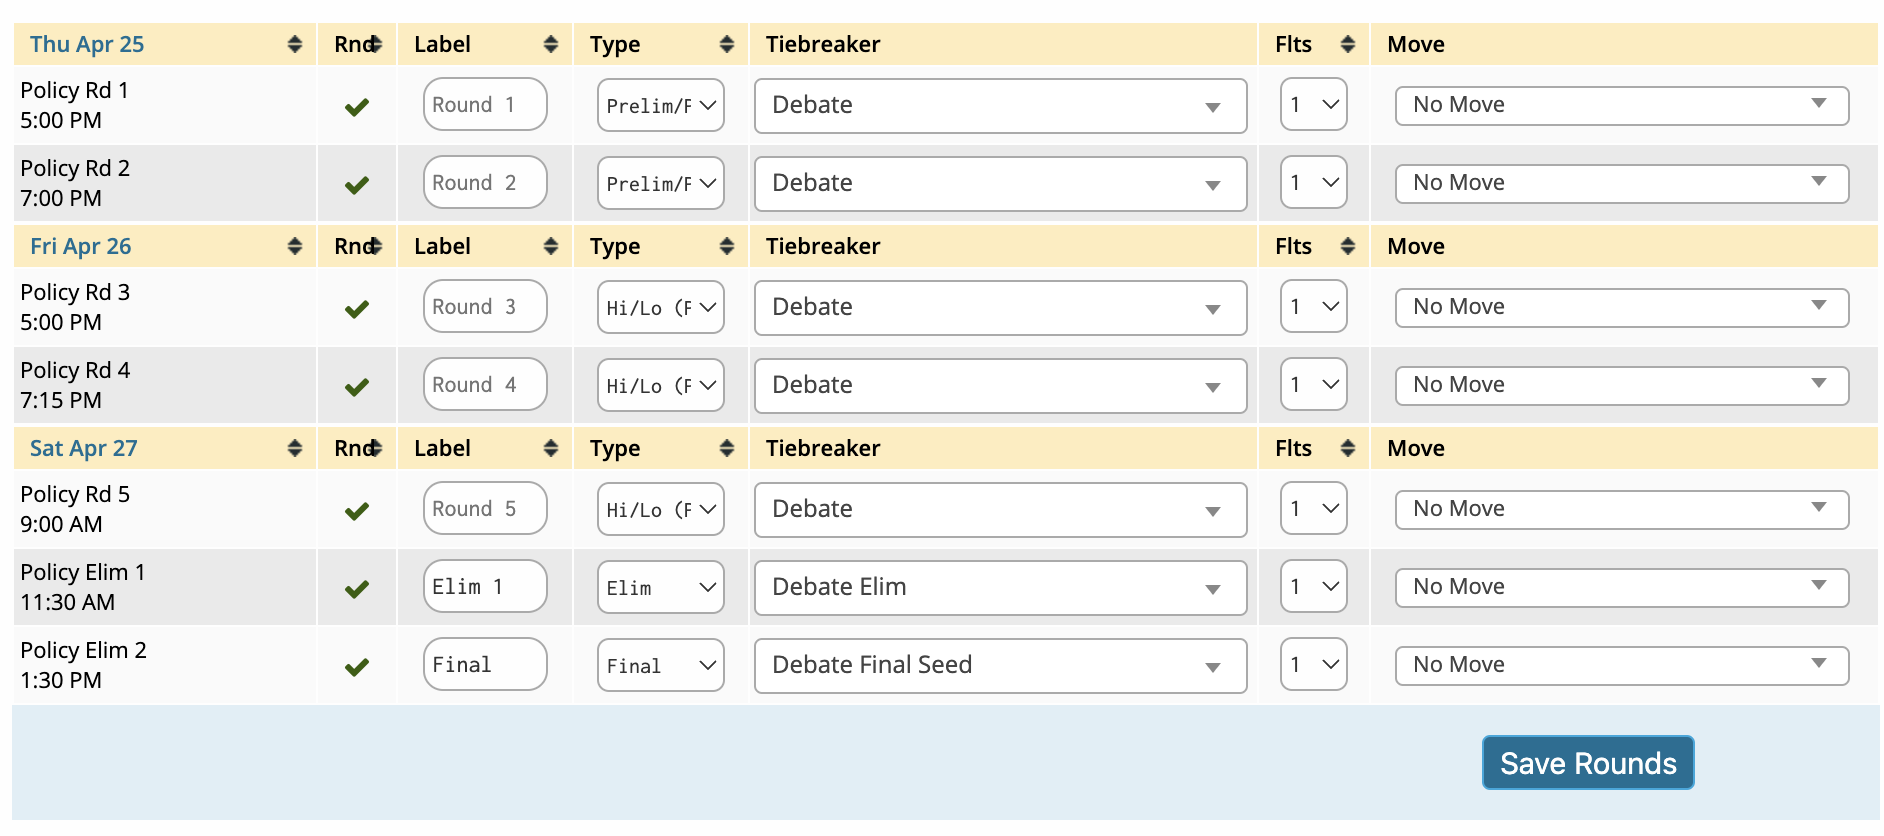Open the Type dropdown for Policy Rd 1

[x=660, y=105]
